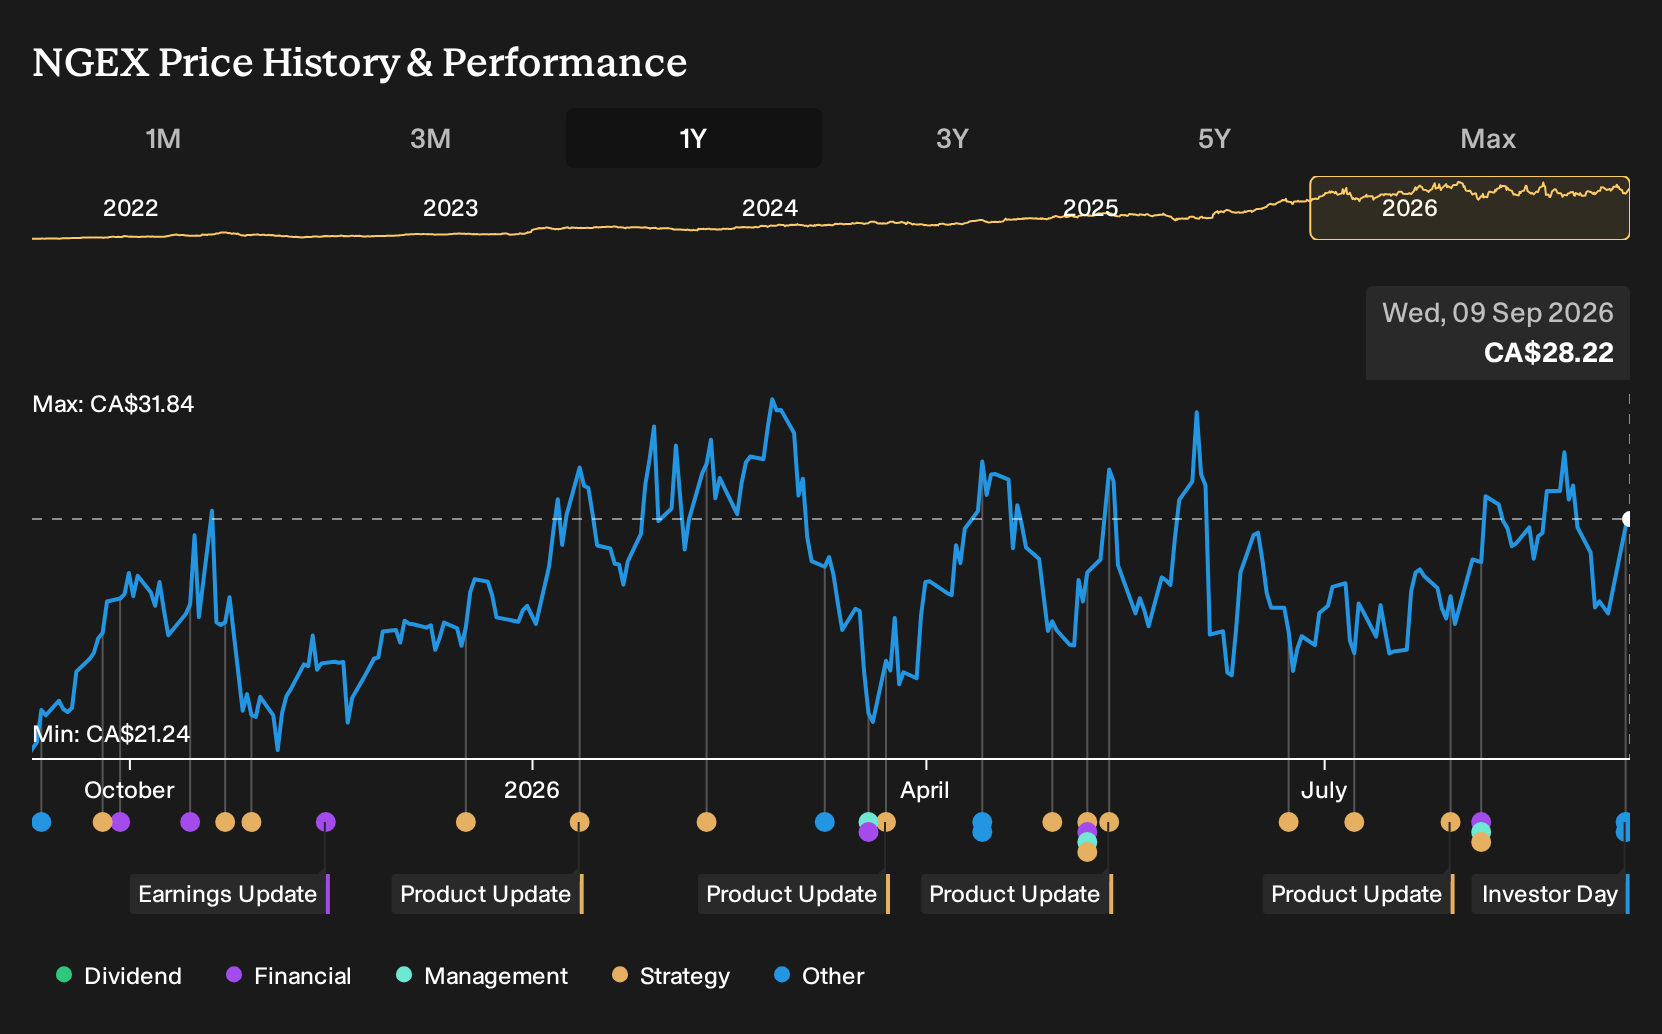Viewport: 1662px width, 1034px height.
Task: Click teal Management dot left of Investor Day
Action: pyautogui.click(x=1481, y=831)
